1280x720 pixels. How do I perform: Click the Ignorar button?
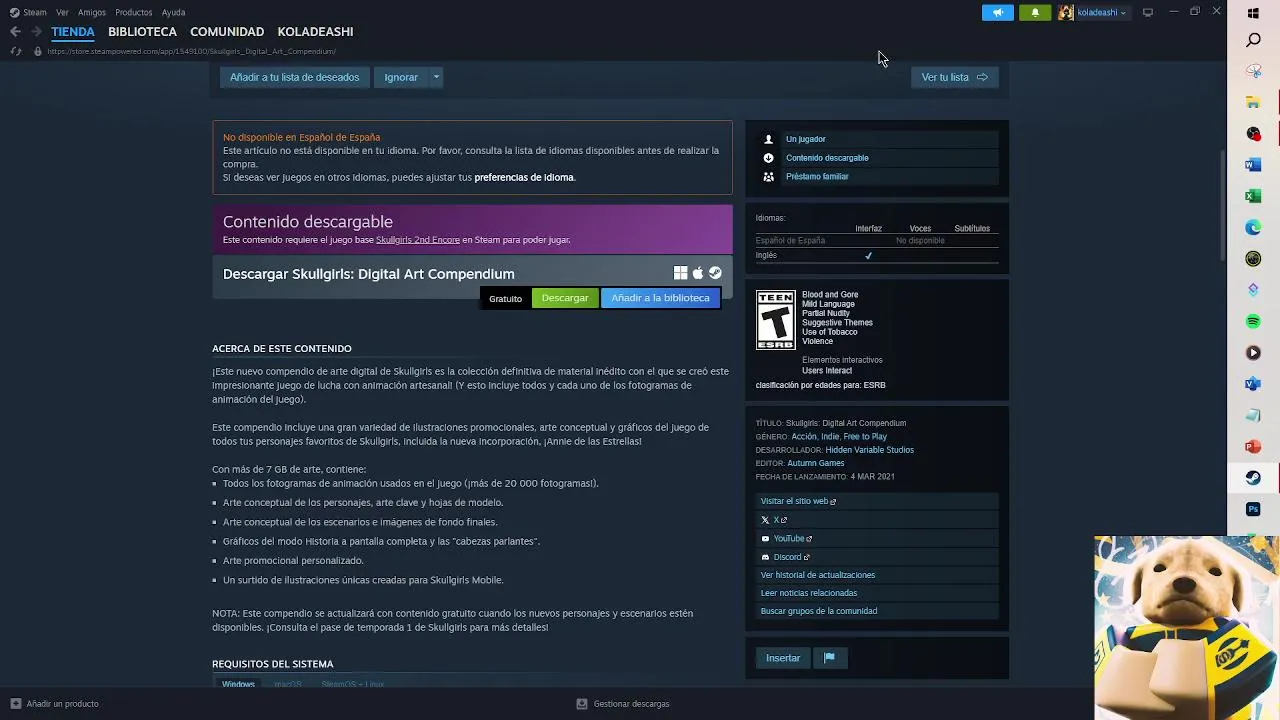tap(401, 77)
